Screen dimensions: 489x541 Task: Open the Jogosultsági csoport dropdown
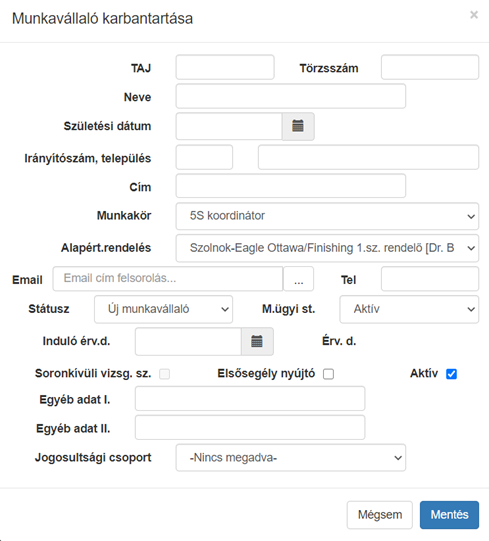point(291,458)
